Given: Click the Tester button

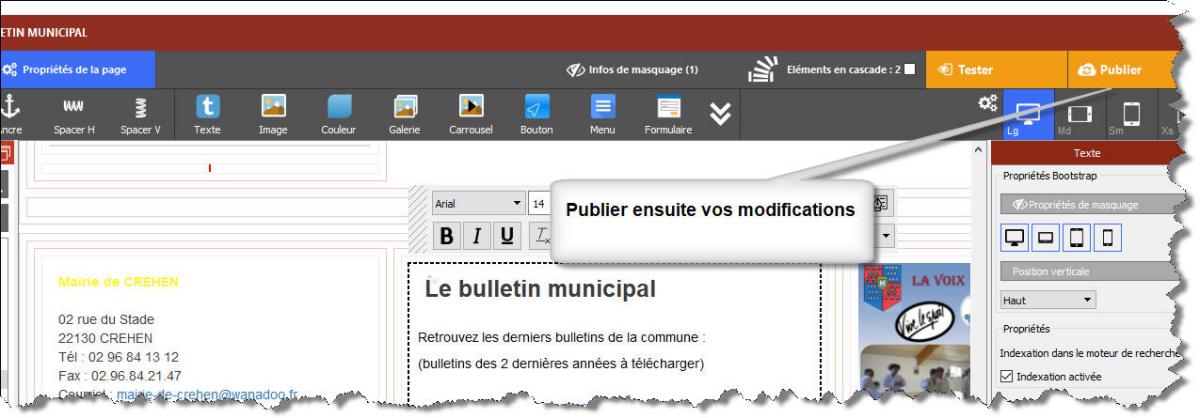Looking at the screenshot, I should [x=965, y=70].
